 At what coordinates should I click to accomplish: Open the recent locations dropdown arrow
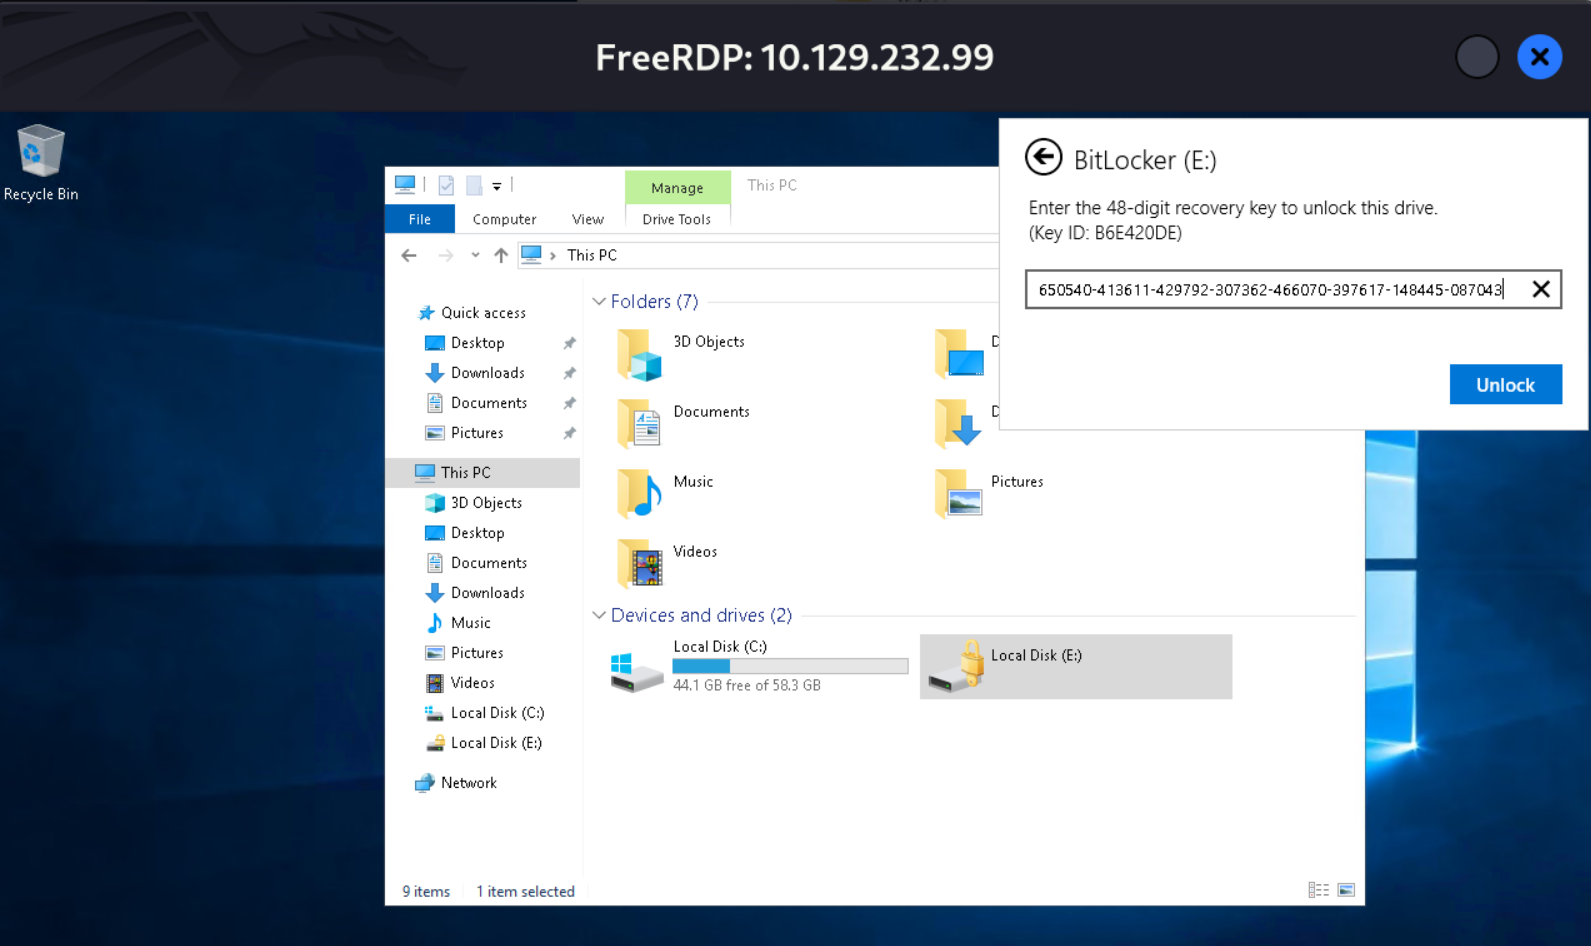click(x=475, y=255)
